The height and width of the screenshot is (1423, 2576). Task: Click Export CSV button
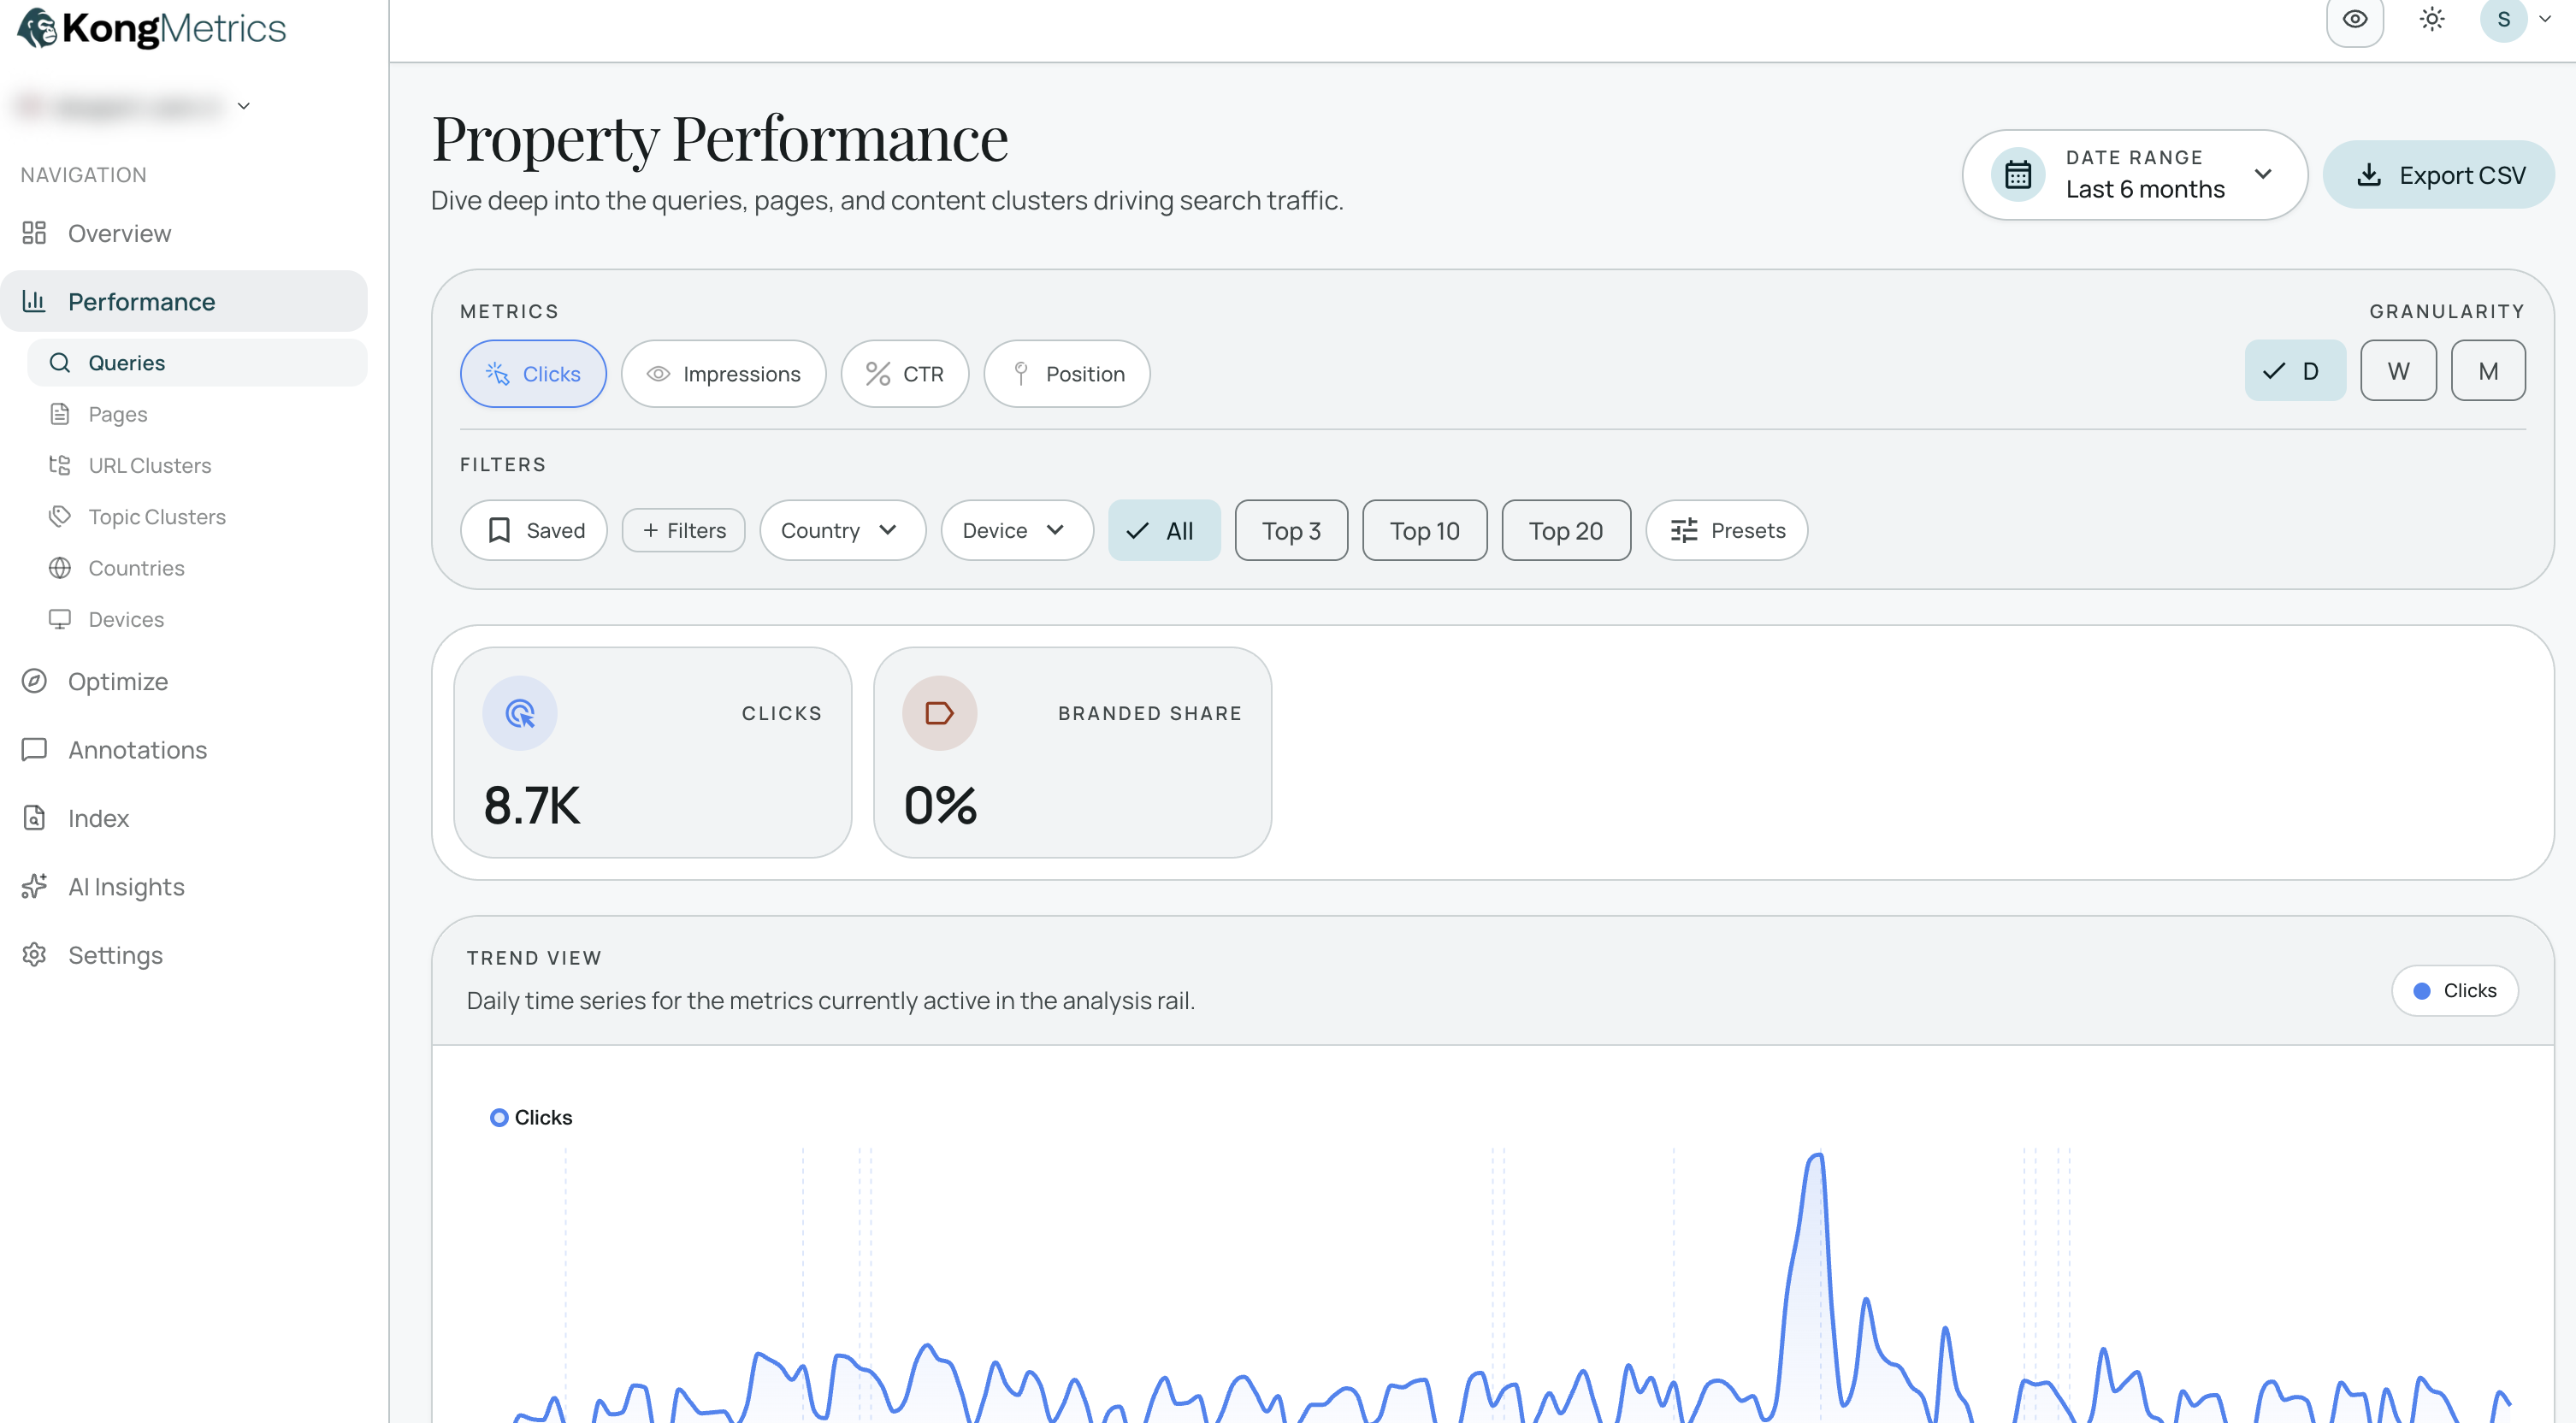2438,175
